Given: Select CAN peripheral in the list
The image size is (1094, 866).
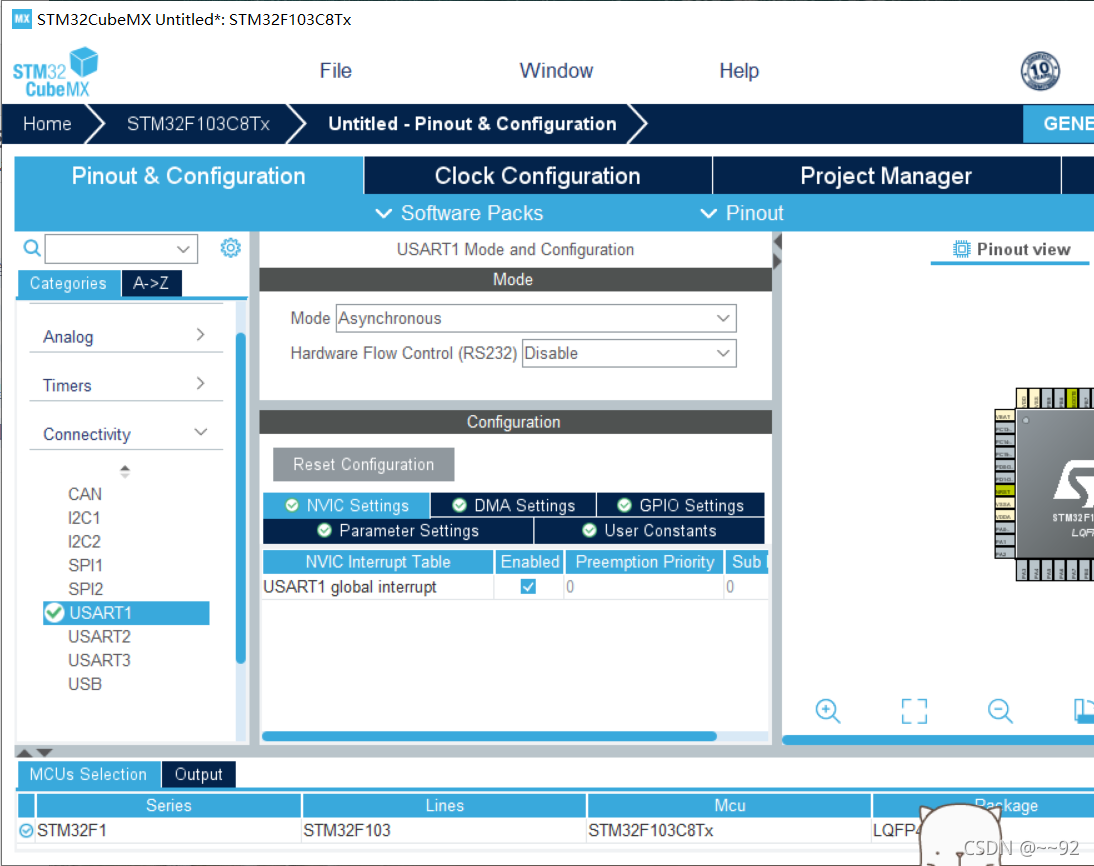Looking at the screenshot, I should coord(84,494).
